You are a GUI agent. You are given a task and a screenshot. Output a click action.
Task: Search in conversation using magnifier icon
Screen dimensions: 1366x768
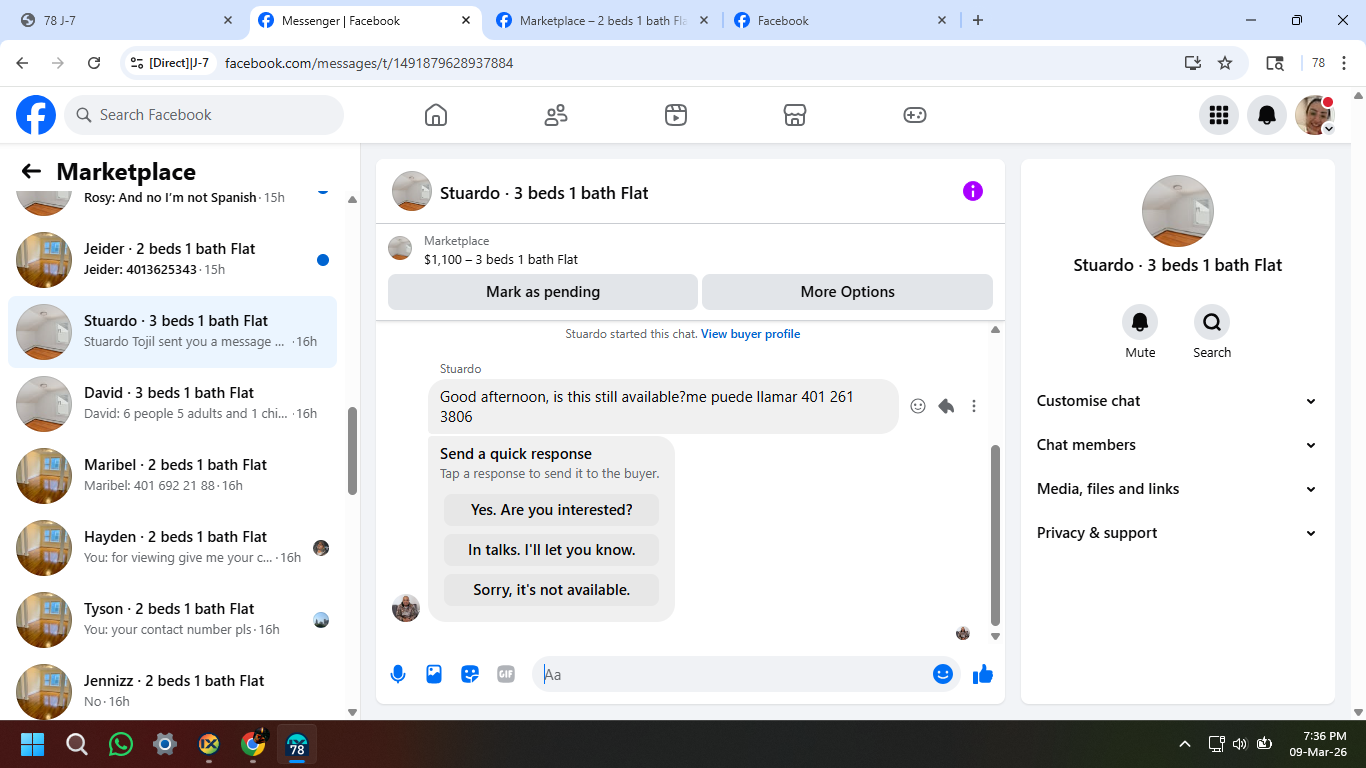1212,322
